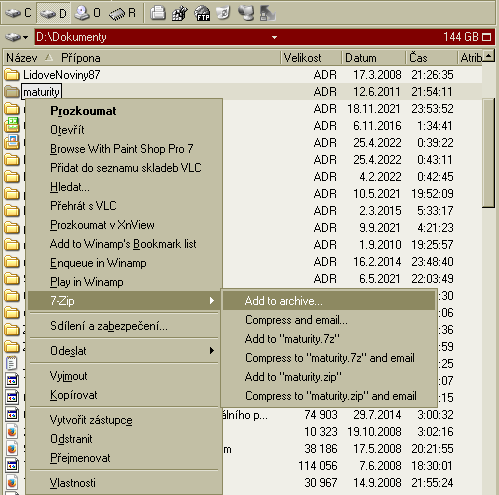Choose Otevřít from the context menu
This screenshot has width=499, height=495.
point(123,130)
